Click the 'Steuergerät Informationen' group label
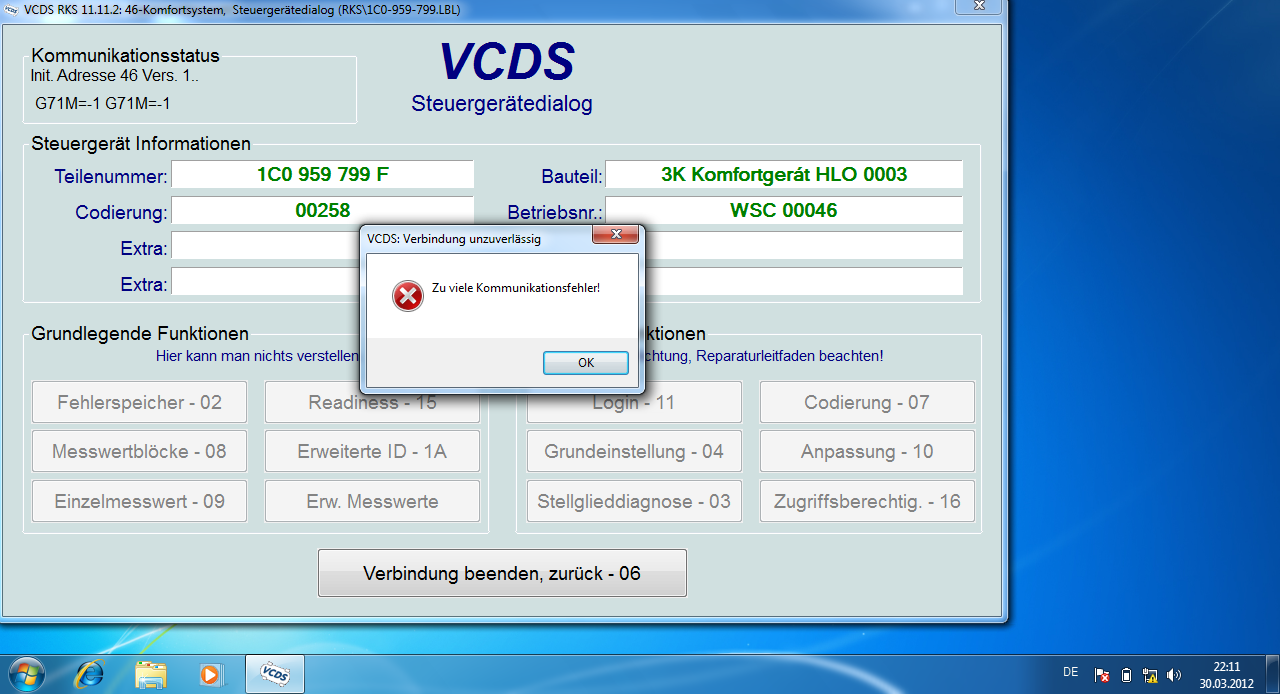Image resolution: width=1280 pixels, height=694 pixels. point(141,144)
